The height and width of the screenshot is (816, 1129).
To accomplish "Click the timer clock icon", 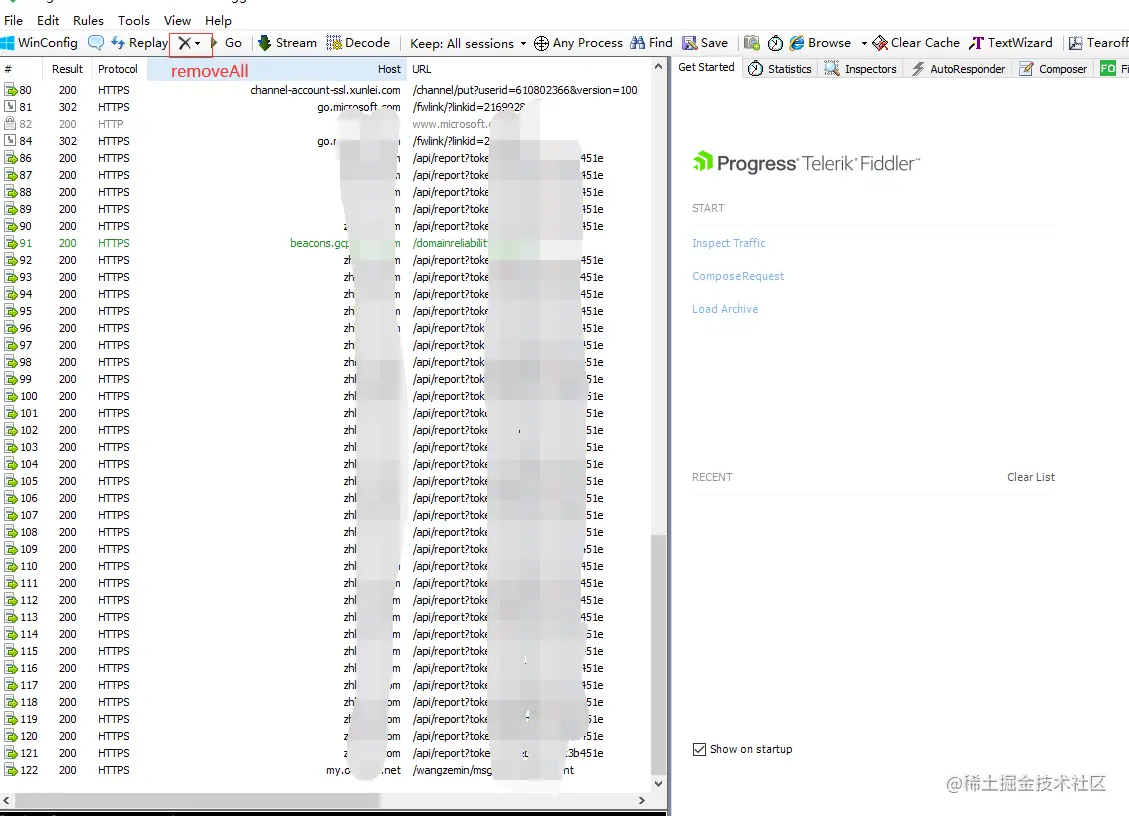I will pyautogui.click(x=775, y=43).
